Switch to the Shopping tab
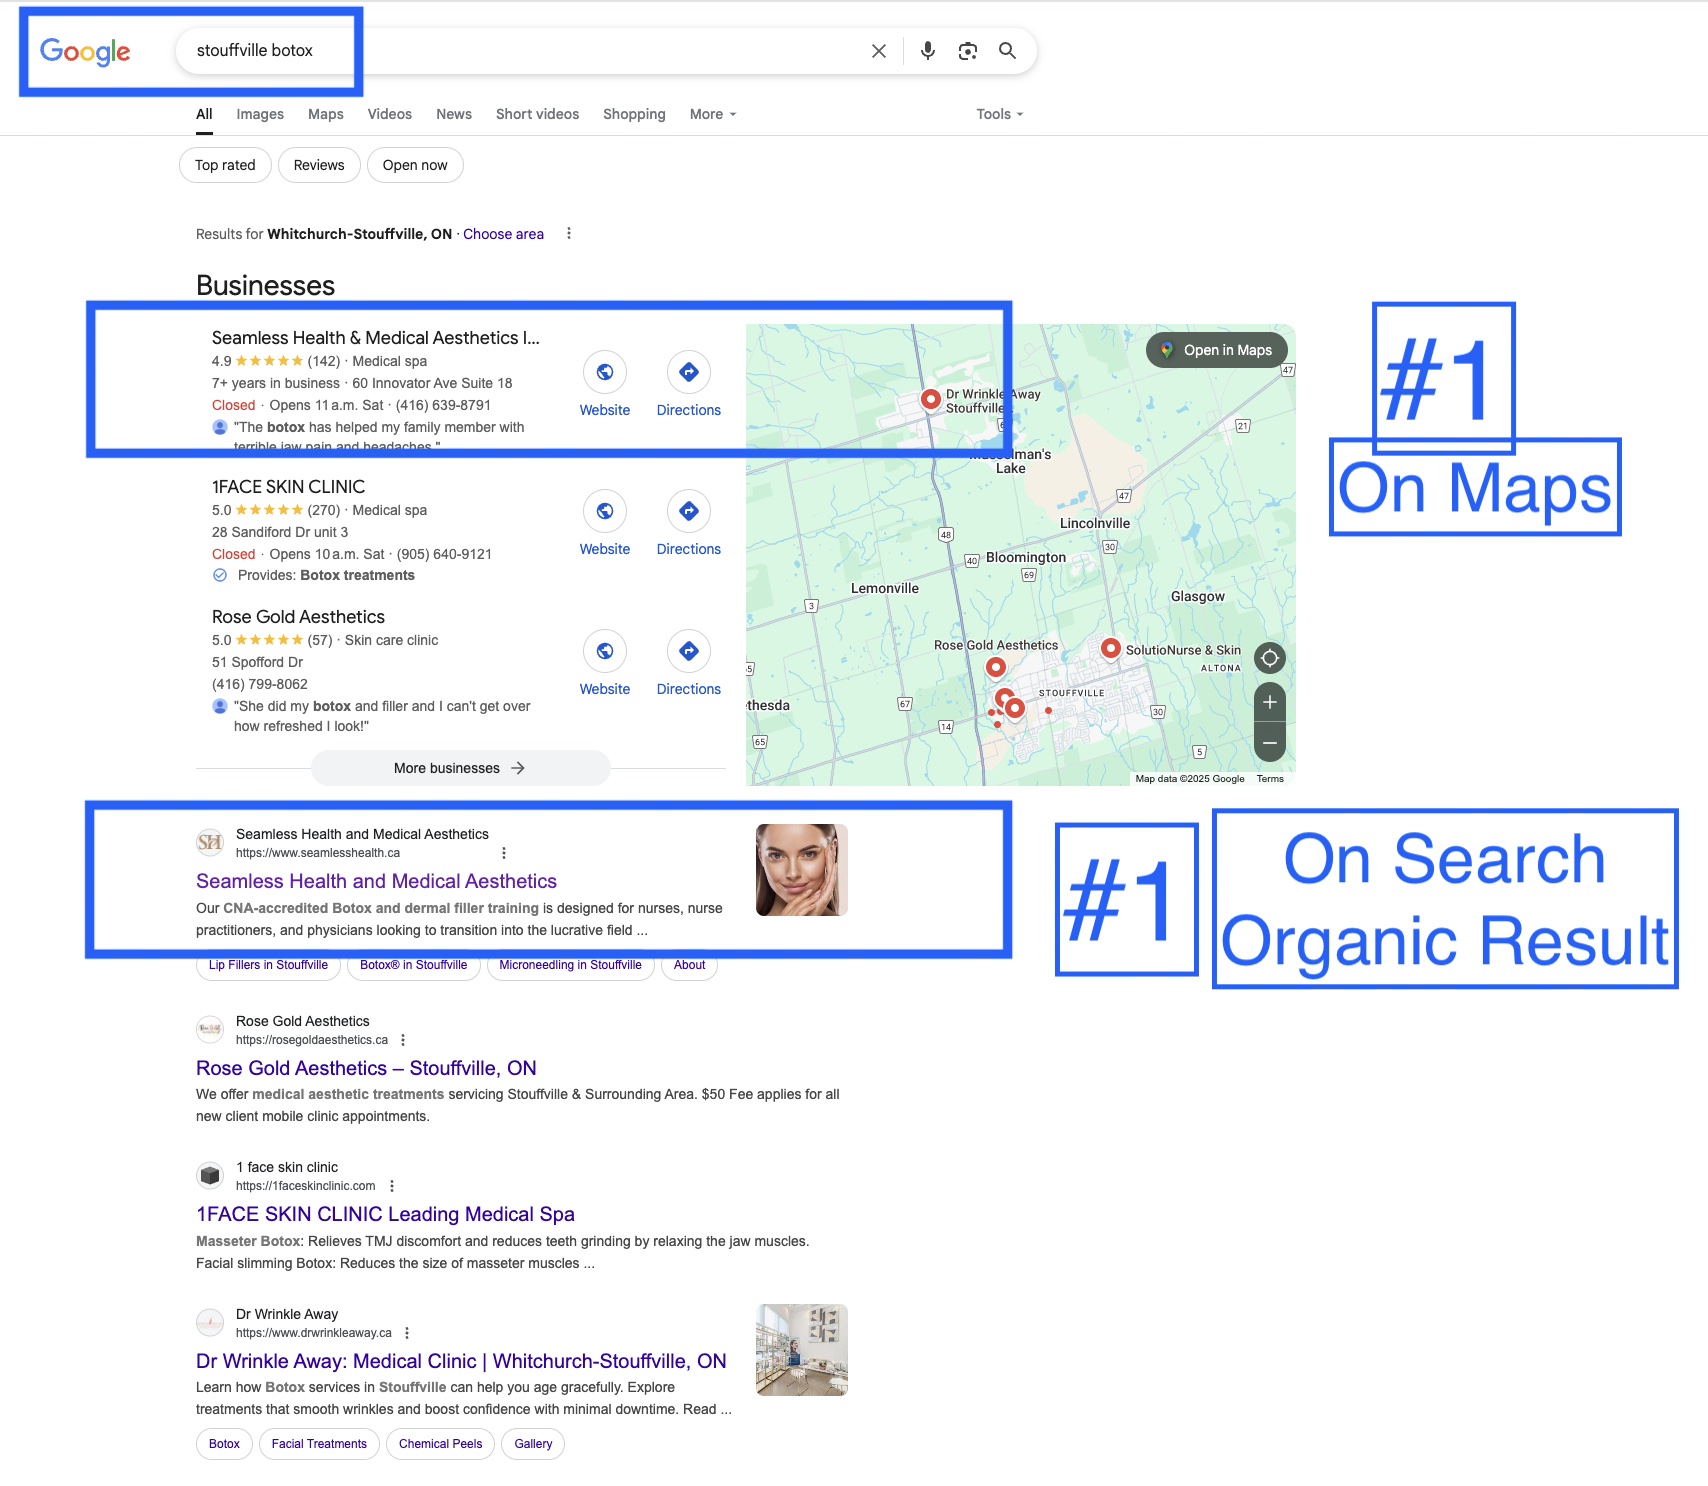1708x1486 pixels. click(634, 114)
